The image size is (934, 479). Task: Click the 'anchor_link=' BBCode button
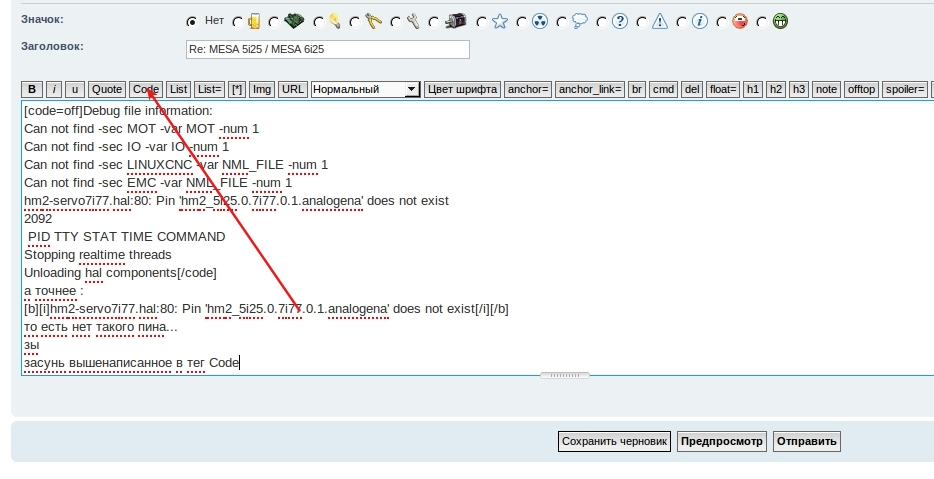590,89
